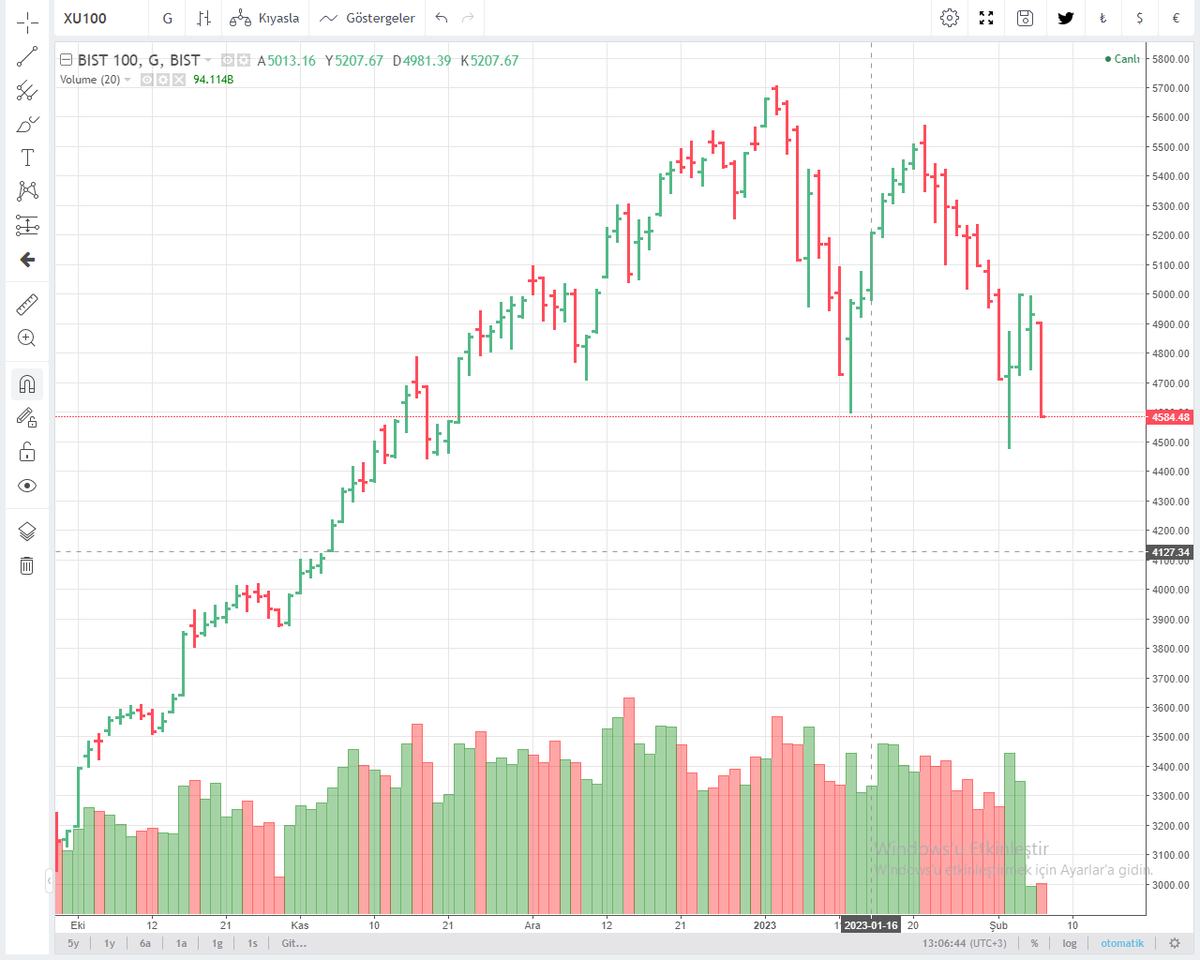Toggle BIST 100 series visibility eye
Image resolution: width=1200 pixels, height=960 pixels.
(x=228, y=60)
